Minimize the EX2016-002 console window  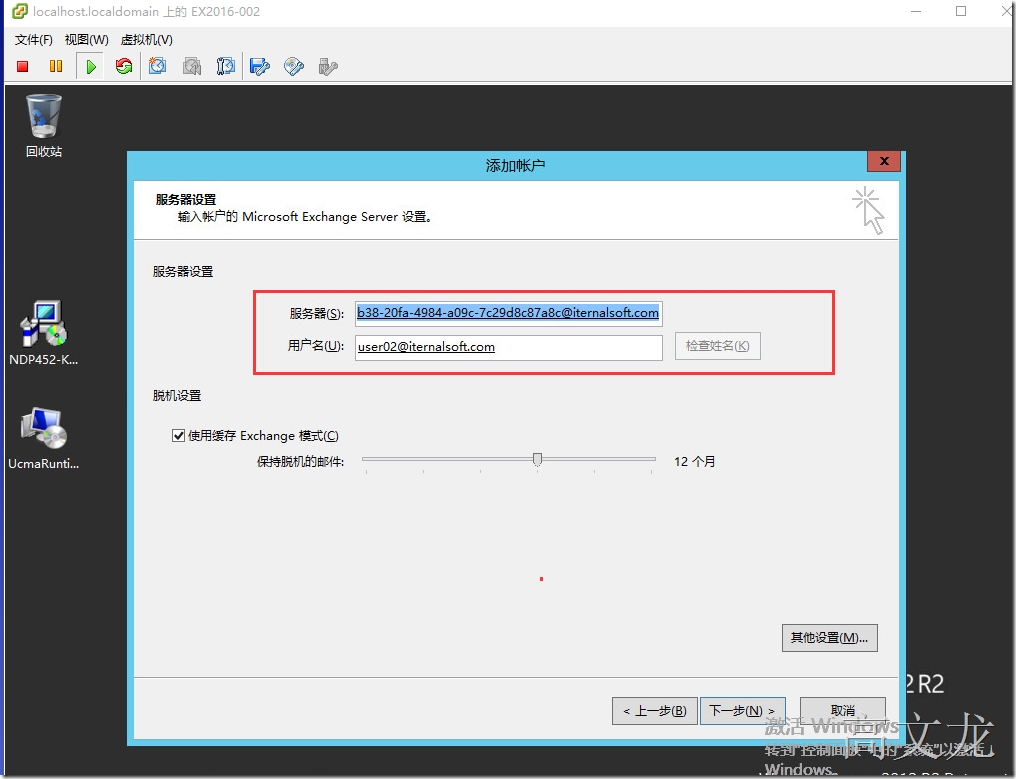[x=916, y=11]
